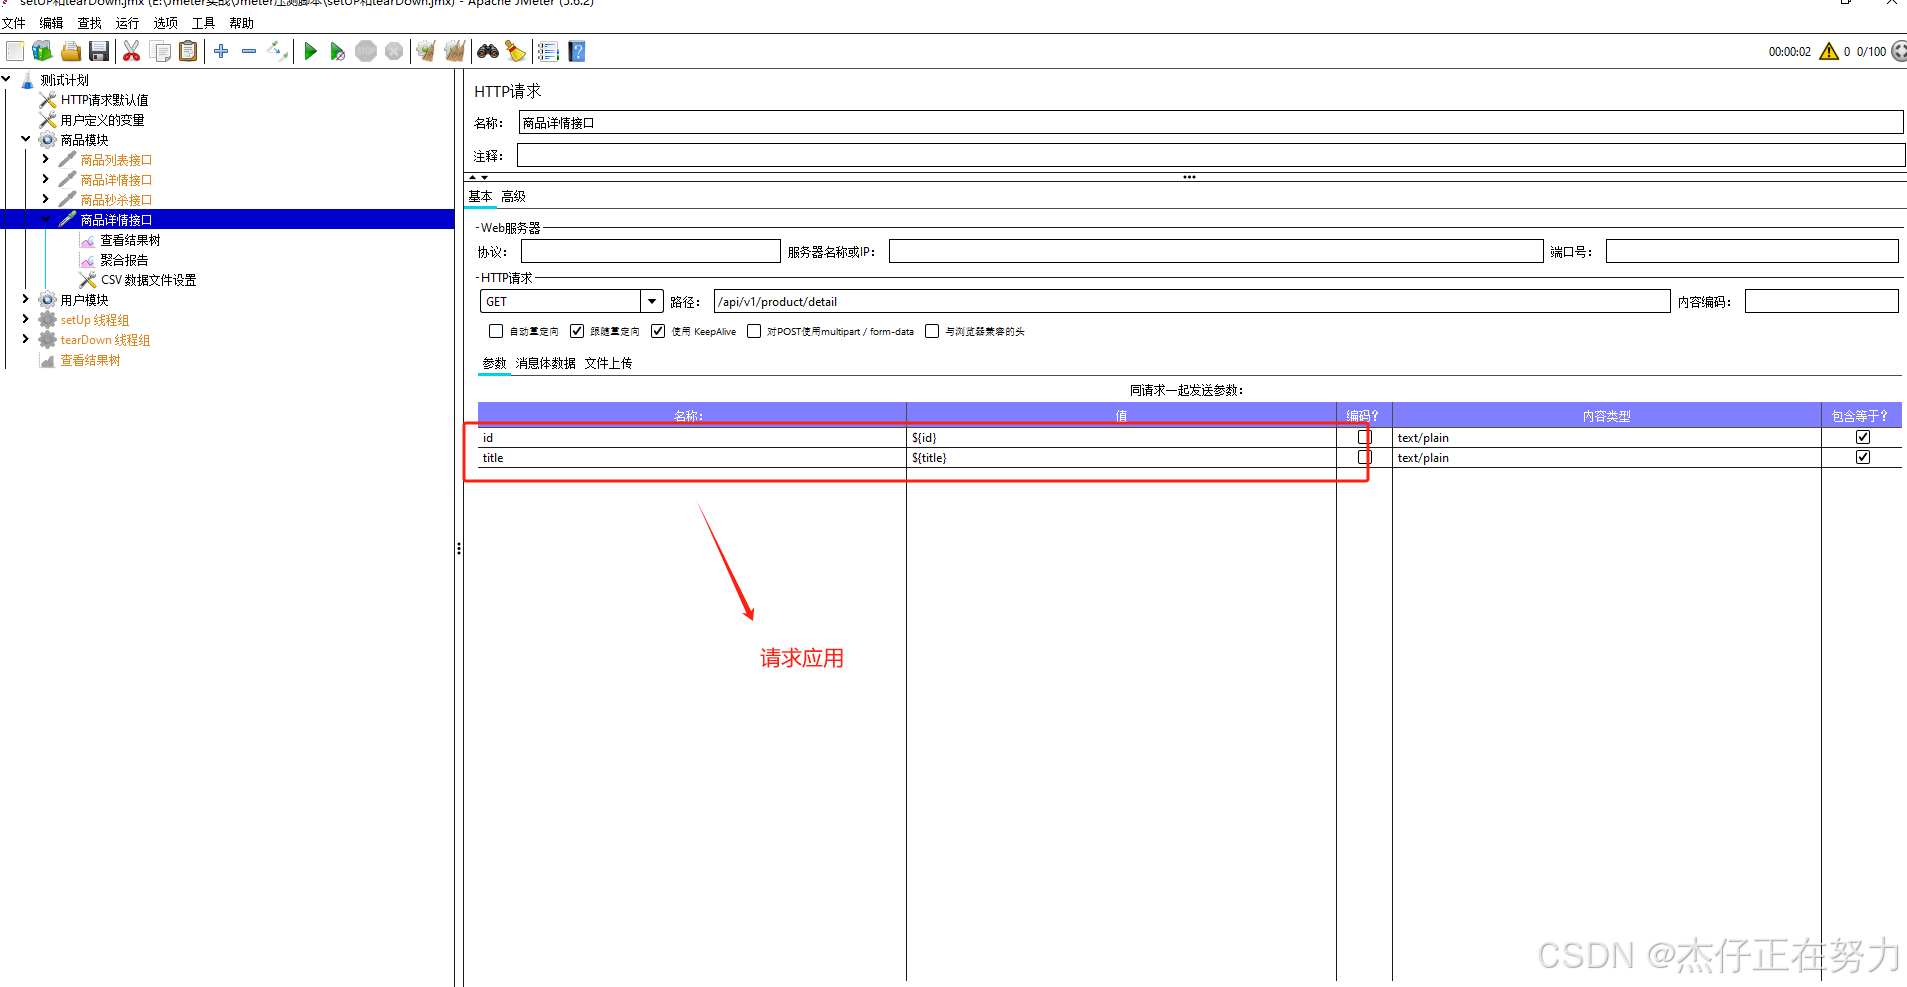This screenshot has width=1907, height=987.
Task: Expand the setUp 线程组 node
Action: [x=25, y=319]
